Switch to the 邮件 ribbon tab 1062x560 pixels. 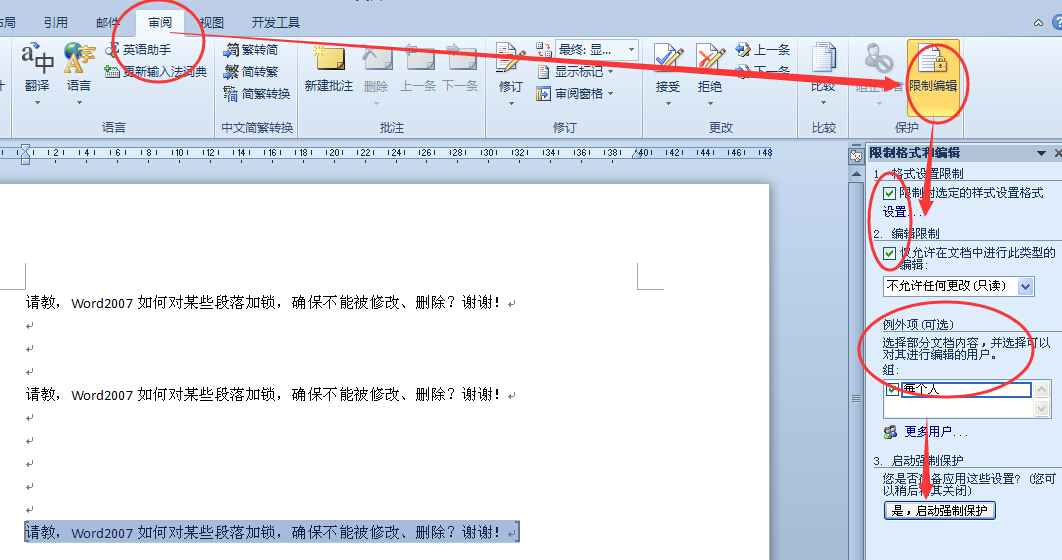click(108, 22)
